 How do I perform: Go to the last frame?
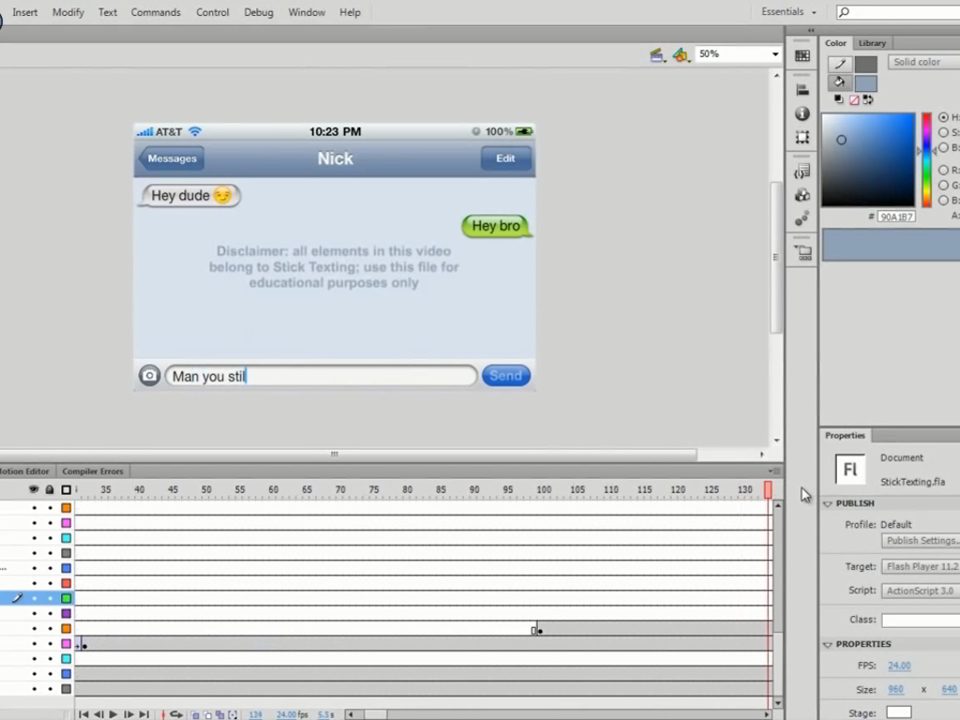(144, 714)
